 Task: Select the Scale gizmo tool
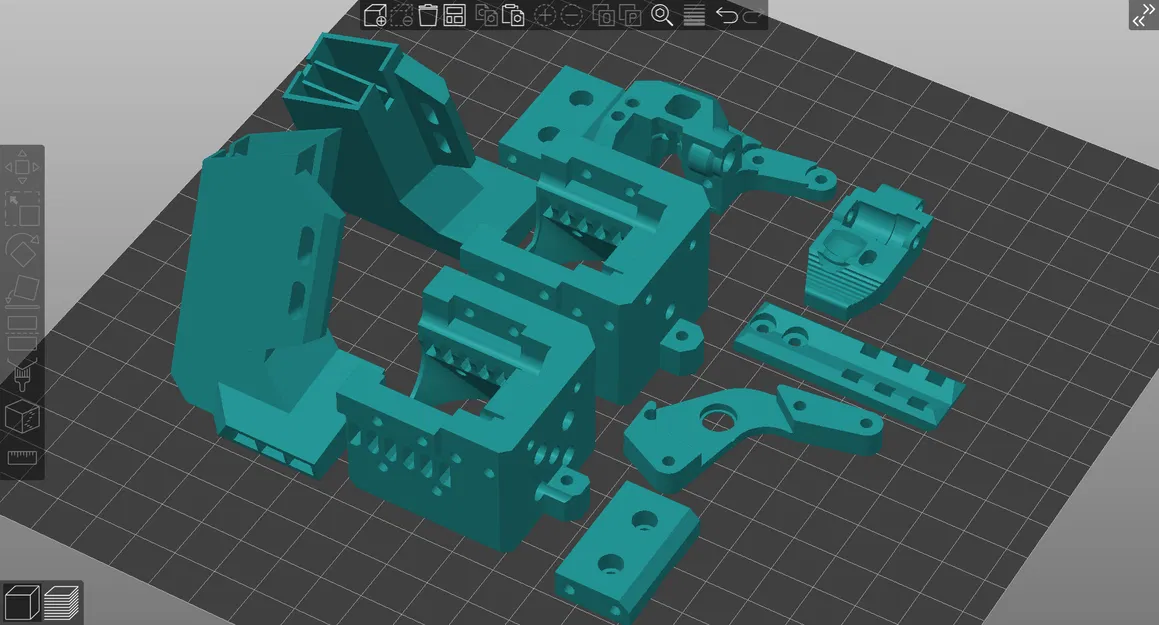pos(22,209)
